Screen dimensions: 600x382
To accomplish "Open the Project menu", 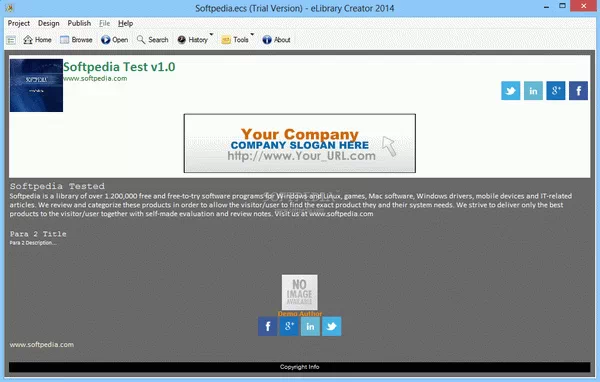I will [x=18, y=23].
